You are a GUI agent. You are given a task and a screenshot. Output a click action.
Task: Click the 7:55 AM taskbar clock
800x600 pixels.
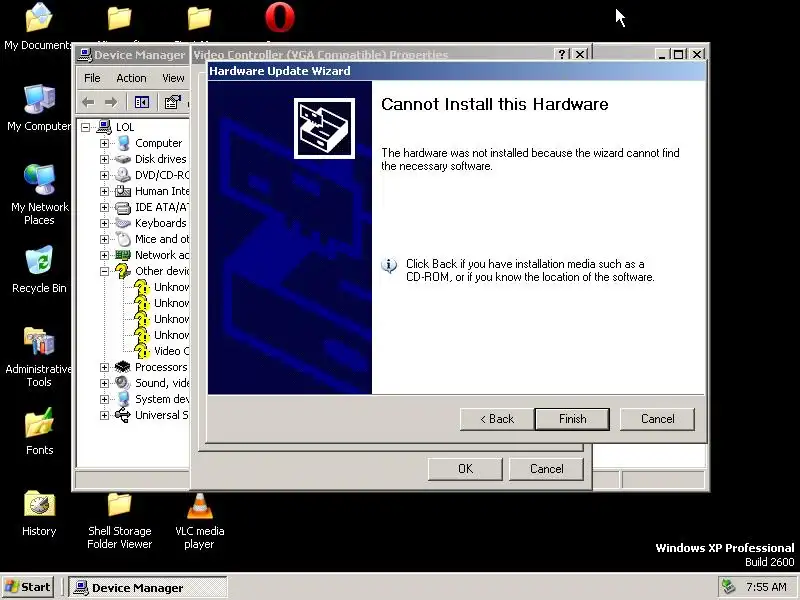coord(766,587)
